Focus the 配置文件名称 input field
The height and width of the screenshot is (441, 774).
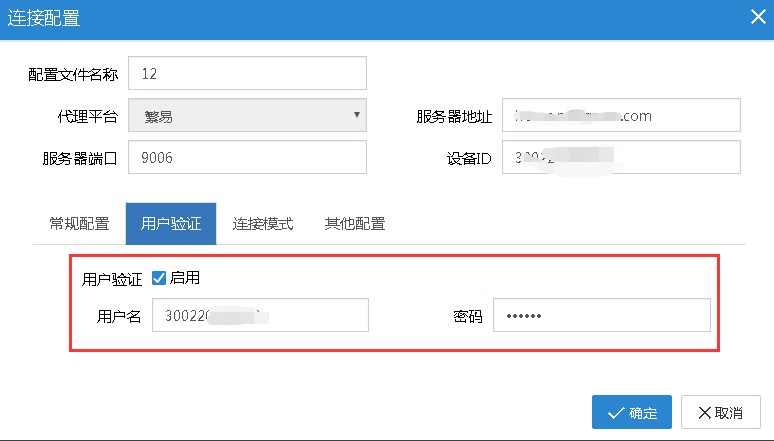[x=248, y=73]
